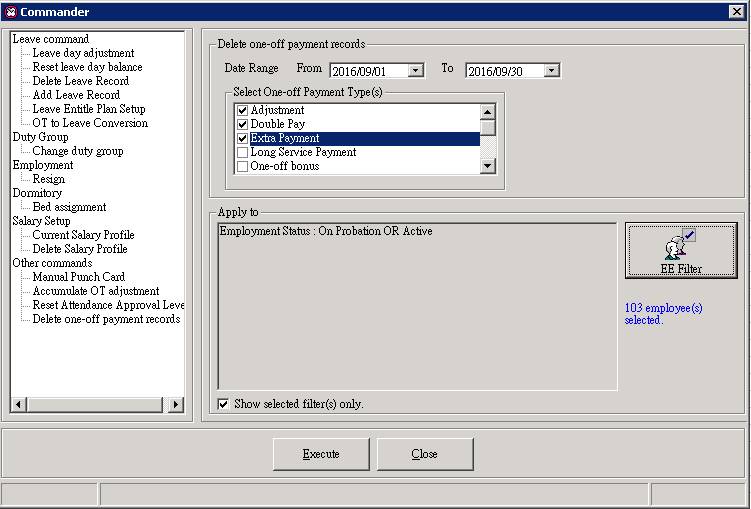Select Employment tree node
Image resolution: width=751 pixels, height=509 pixels.
[43, 165]
